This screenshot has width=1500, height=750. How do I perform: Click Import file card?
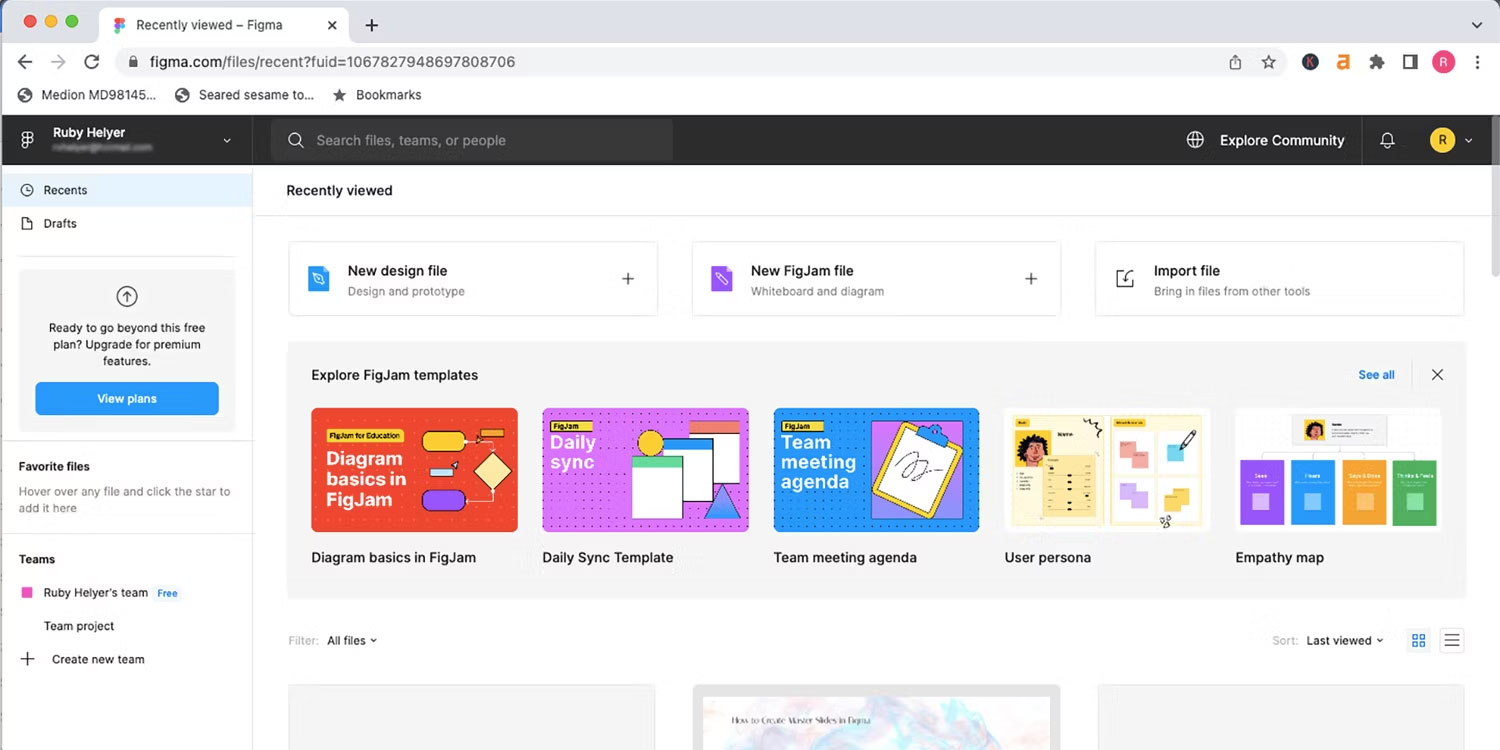click(x=1280, y=279)
